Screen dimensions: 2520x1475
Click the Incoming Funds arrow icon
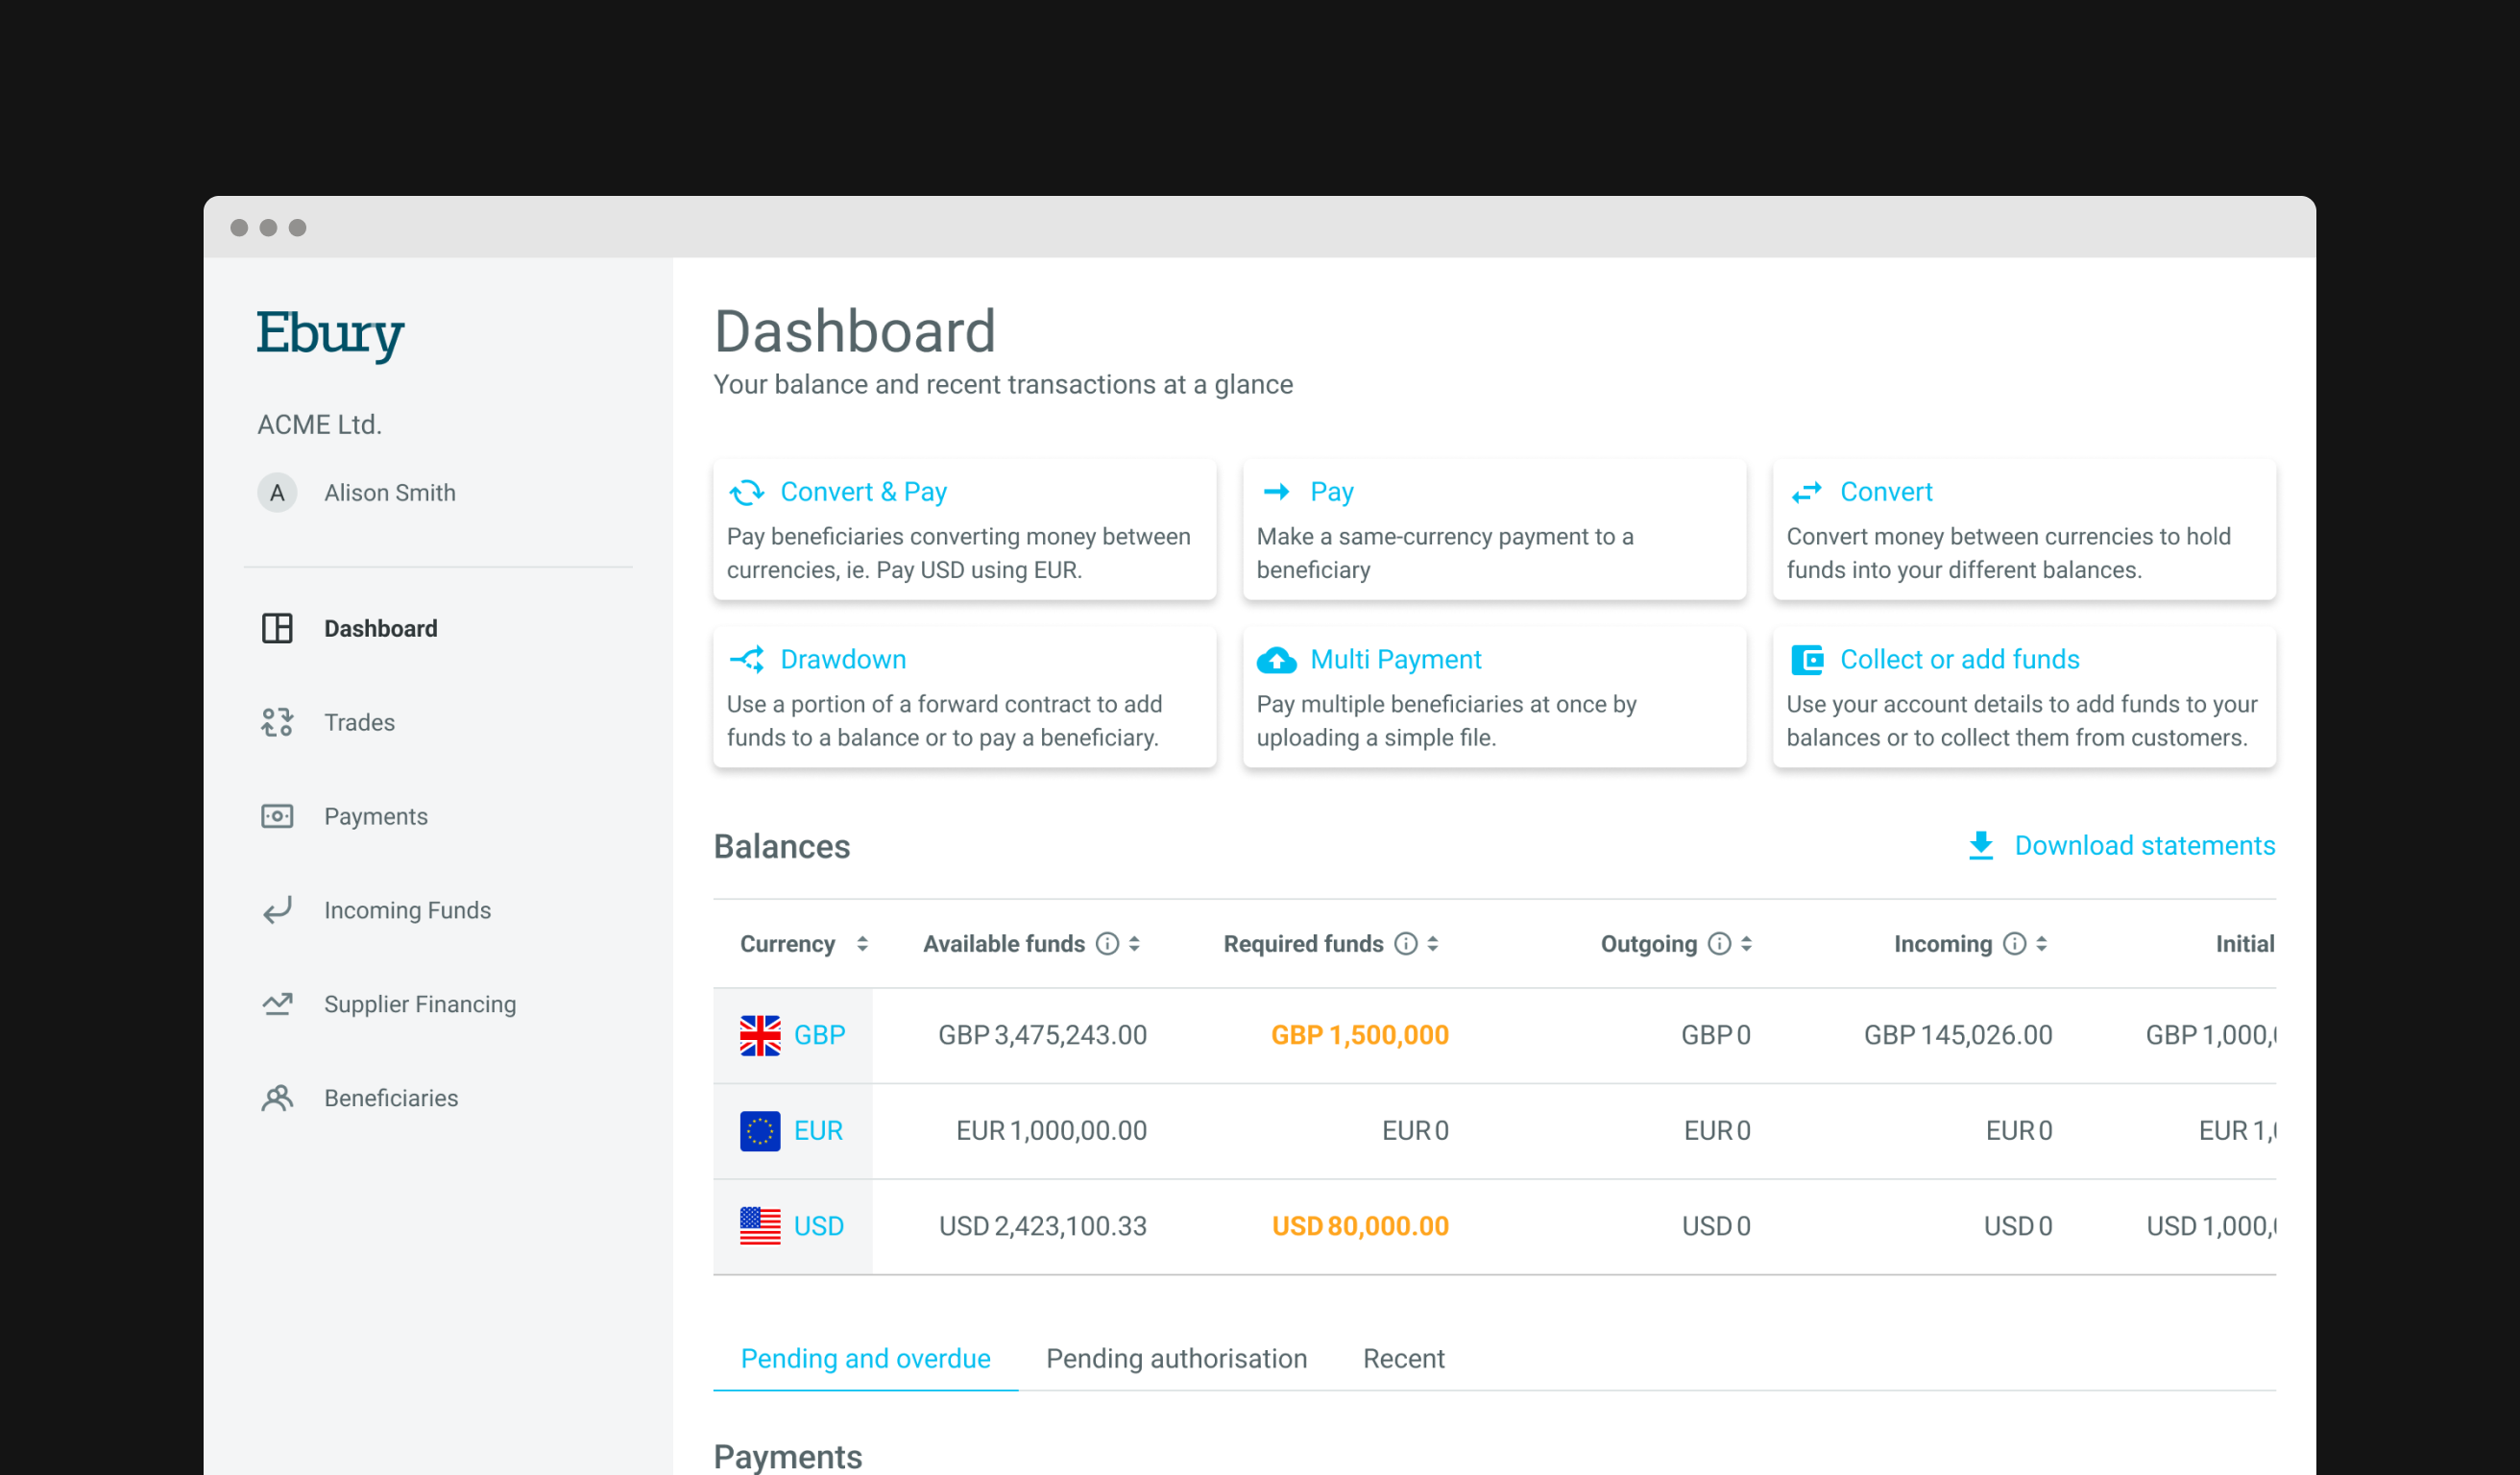pos(277,910)
